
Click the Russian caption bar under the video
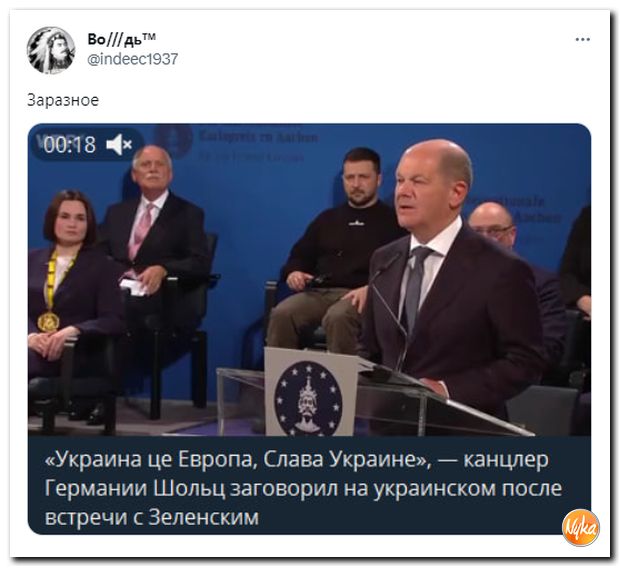(309, 485)
